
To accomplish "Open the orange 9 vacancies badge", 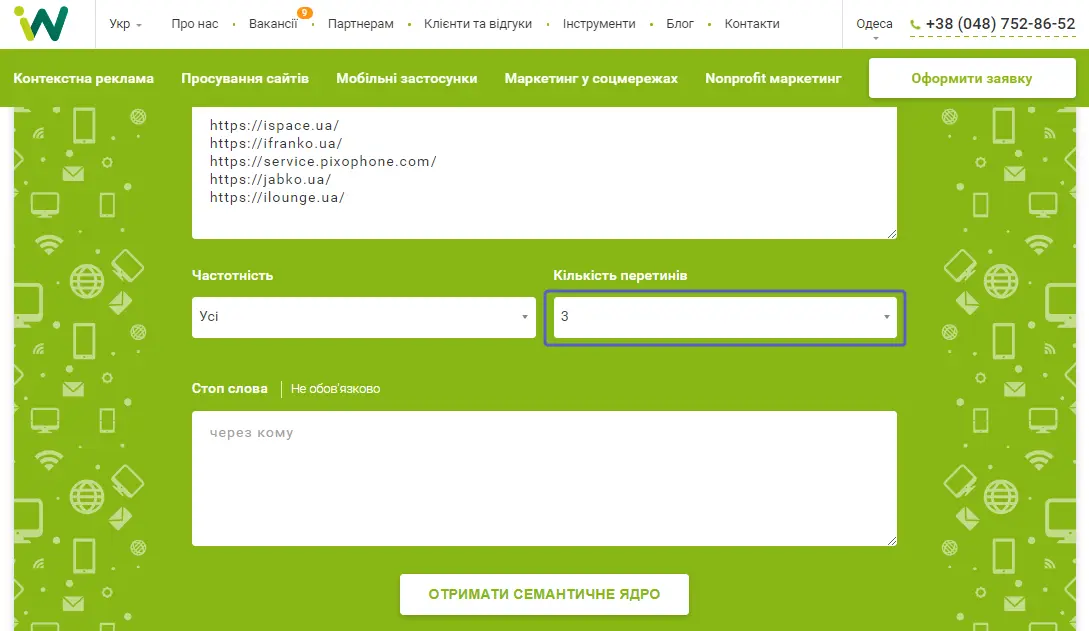I will pos(304,12).
